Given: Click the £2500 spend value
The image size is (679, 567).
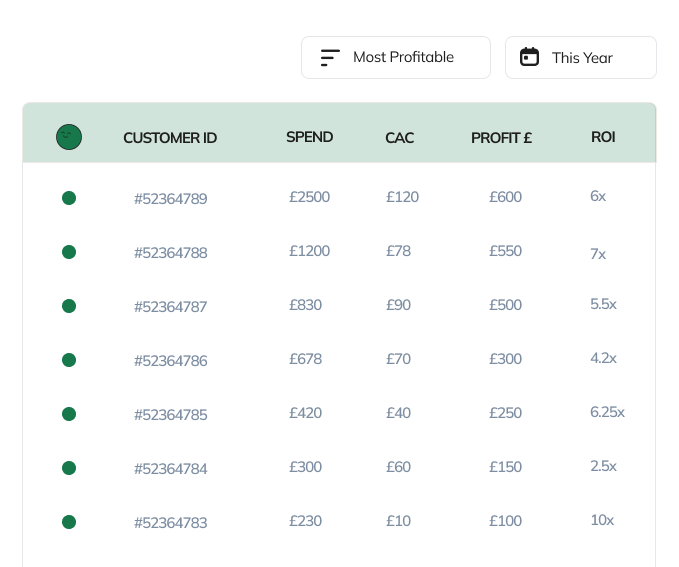Looking at the screenshot, I should 310,197.
